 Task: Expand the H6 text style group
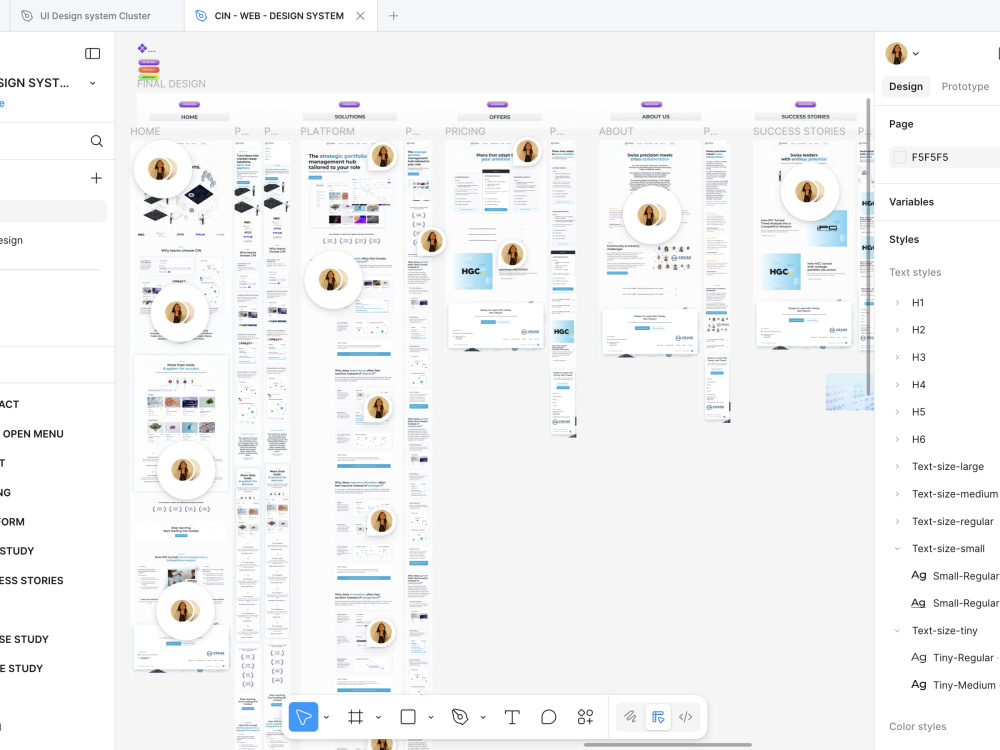pyautogui.click(x=897, y=439)
